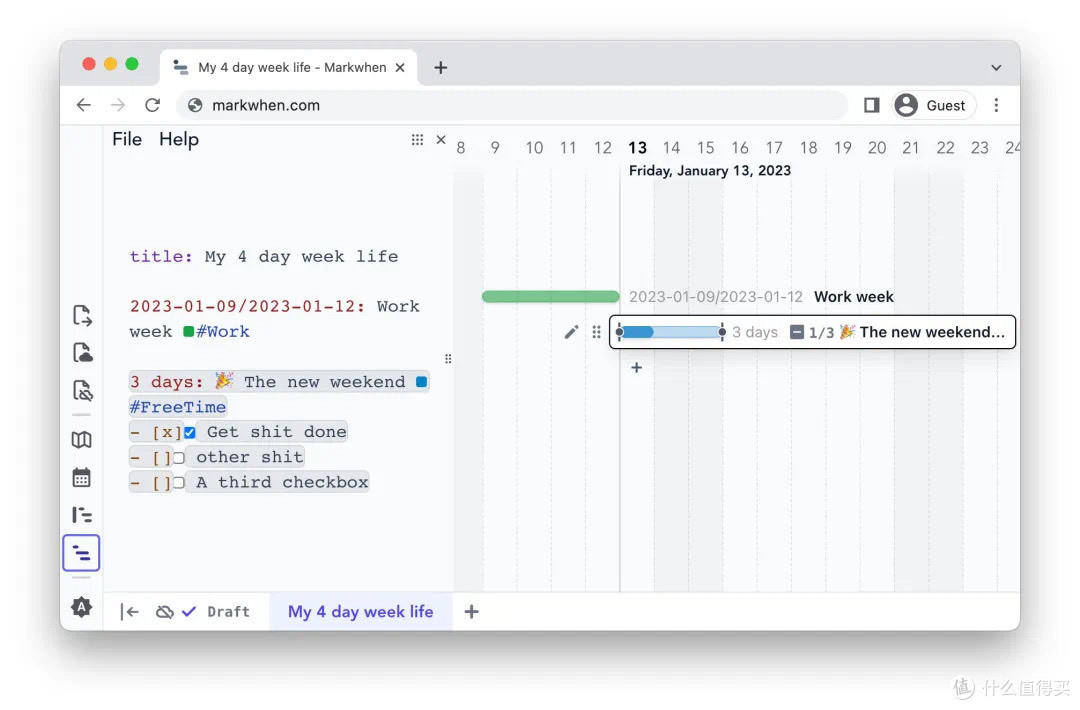
Task: Add an event with timeline plus icon
Action: [x=636, y=368]
